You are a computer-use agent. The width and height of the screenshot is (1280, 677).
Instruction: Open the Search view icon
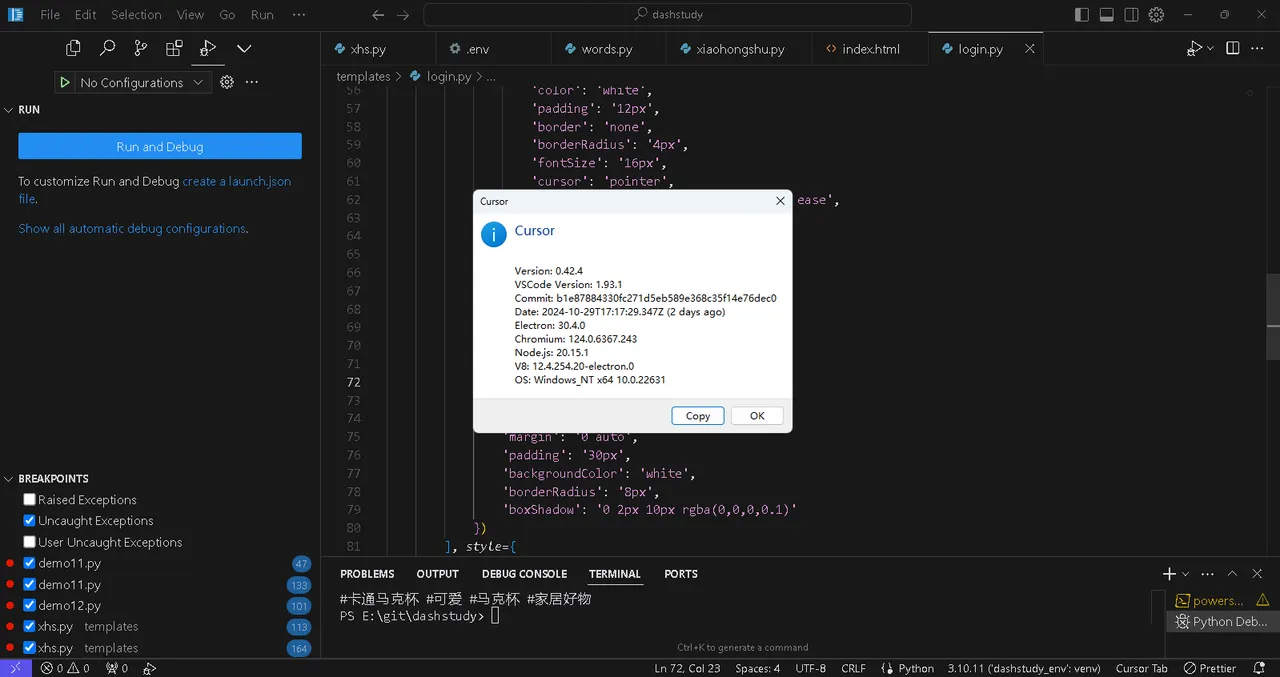click(107, 48)
